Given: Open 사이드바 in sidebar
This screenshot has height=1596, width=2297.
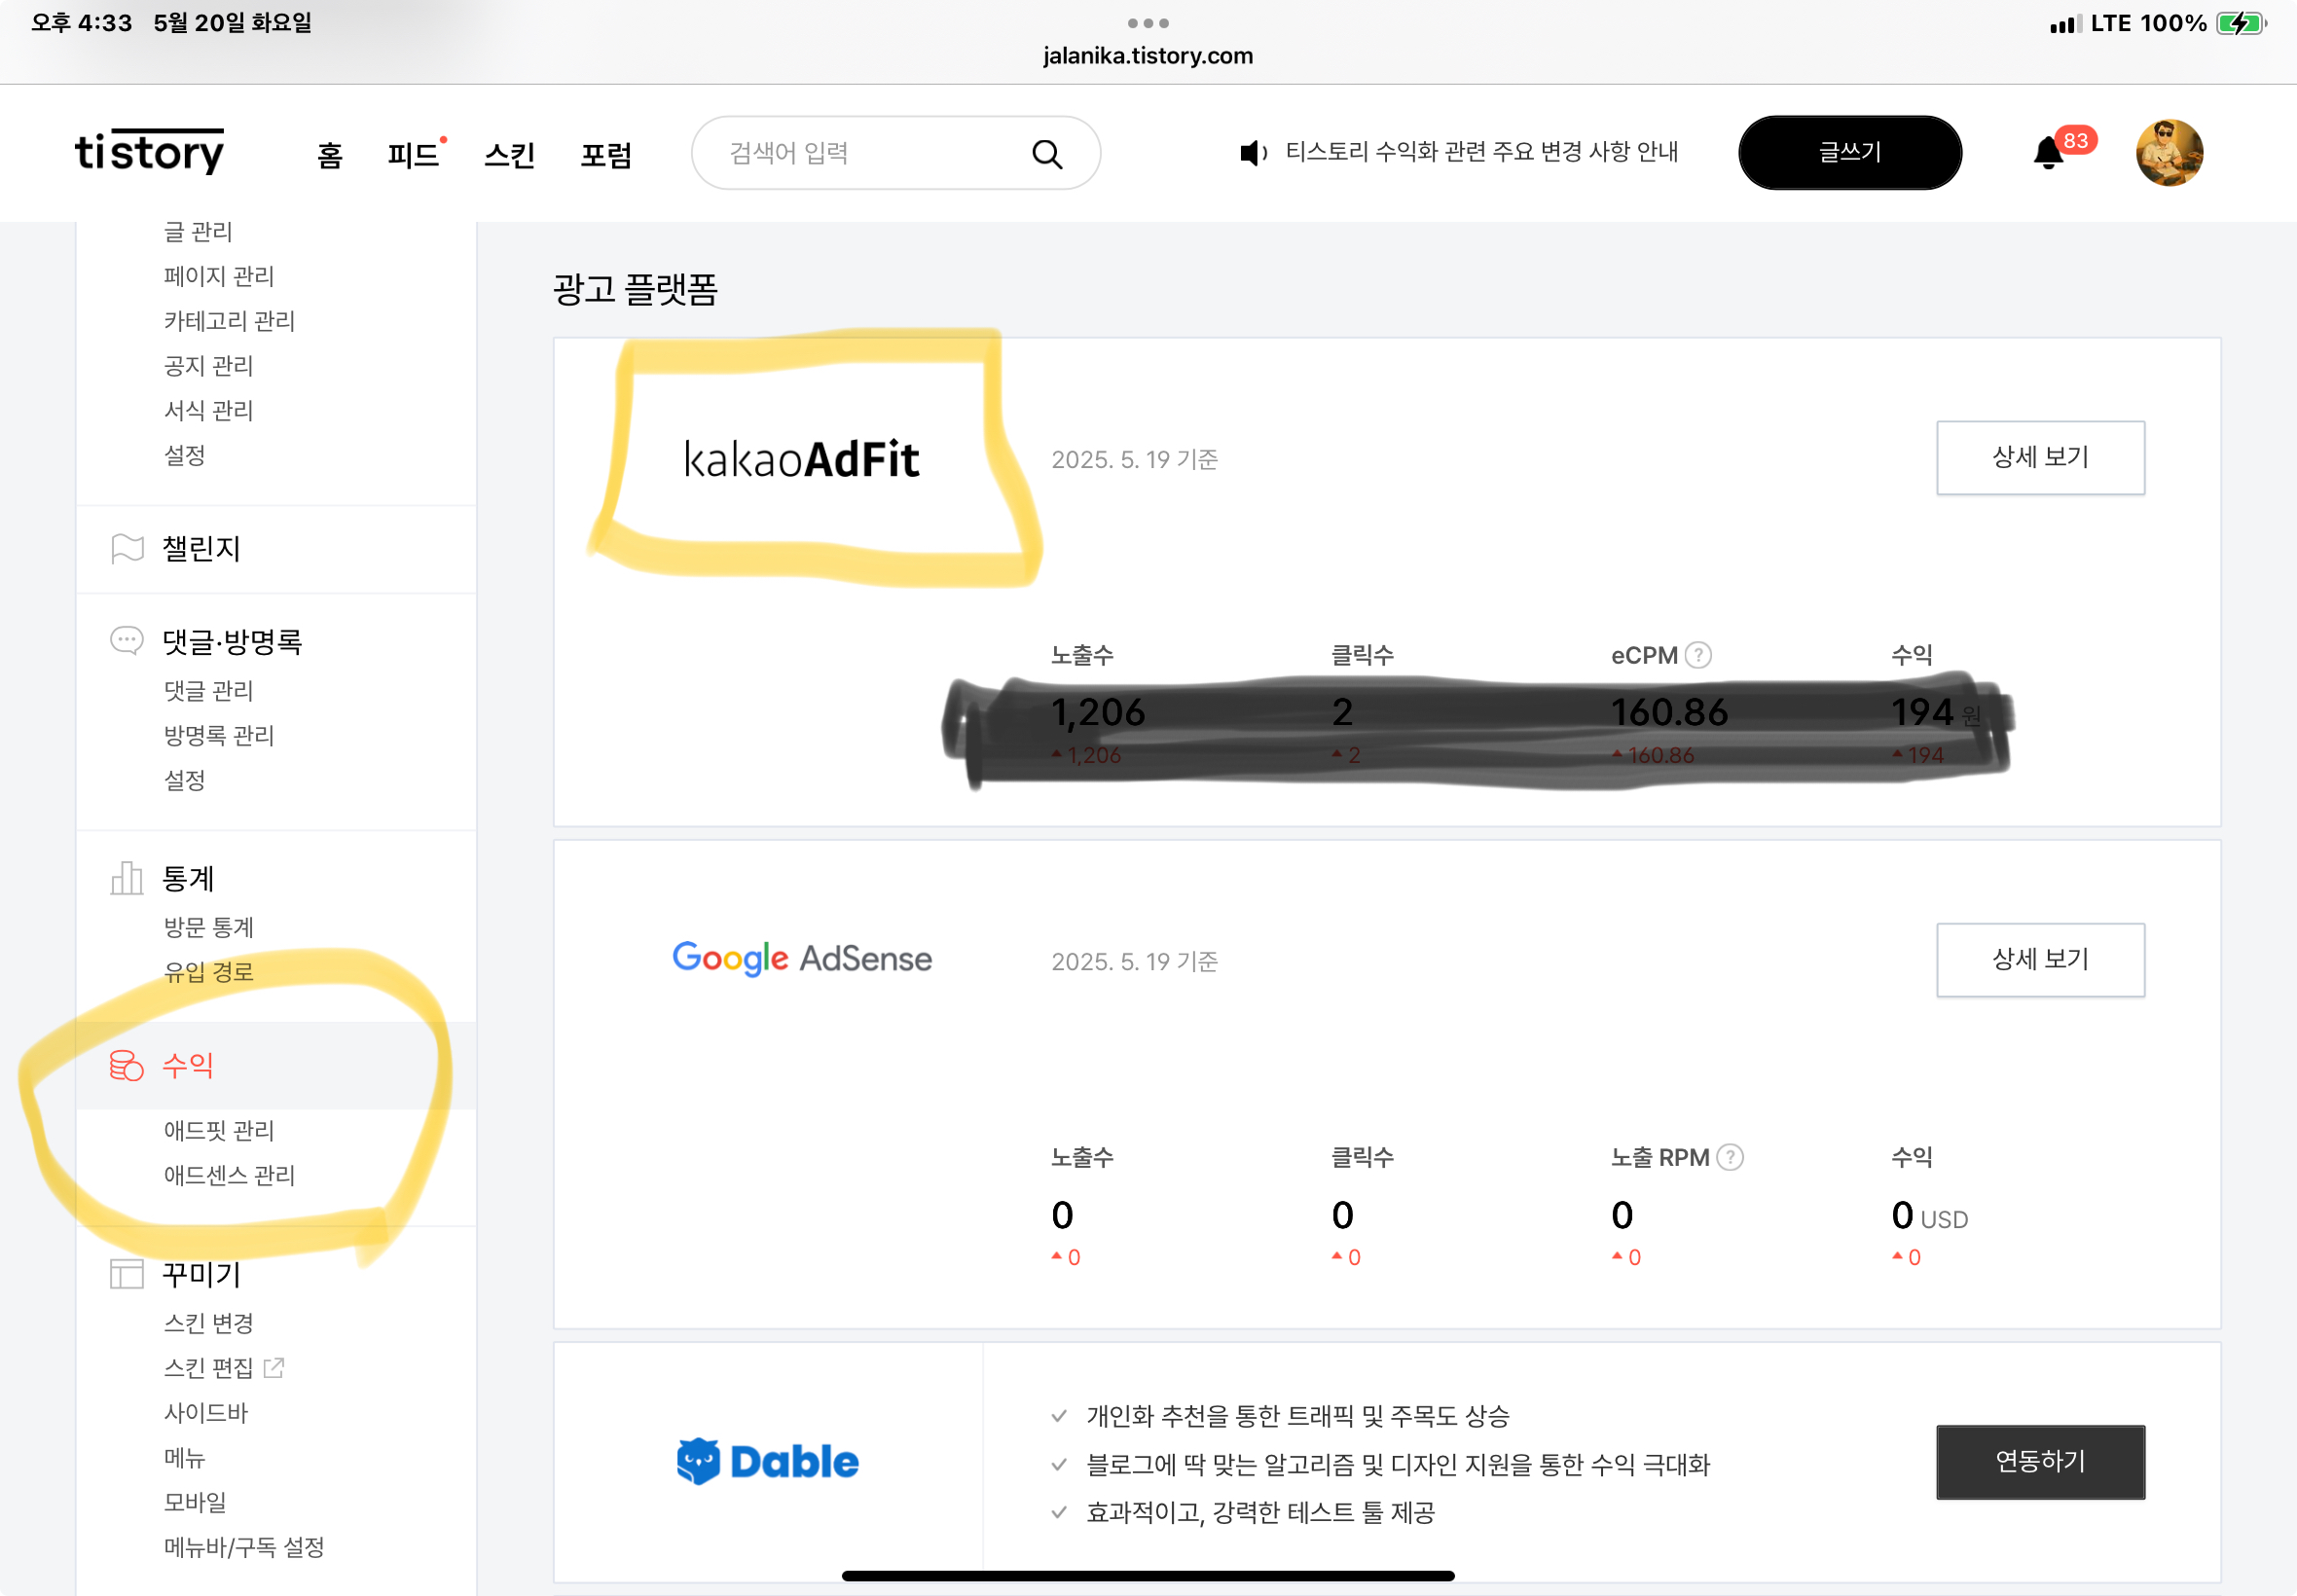Looking at the screenshot, I should (x=205, y=1413).
